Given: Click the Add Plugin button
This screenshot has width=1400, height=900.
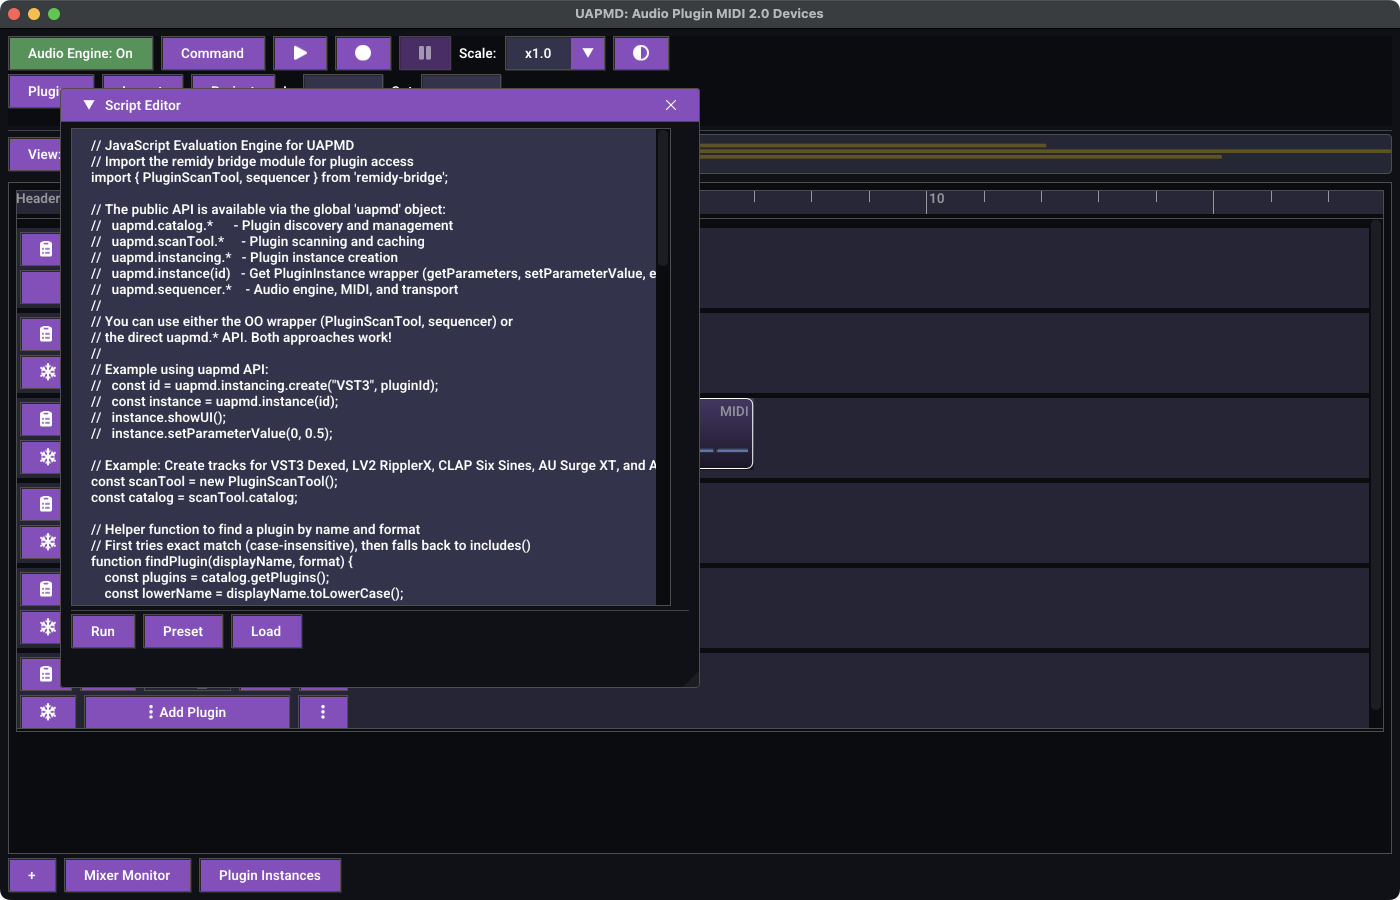Looking at the screenshot, I should click(x=187, y=712).
